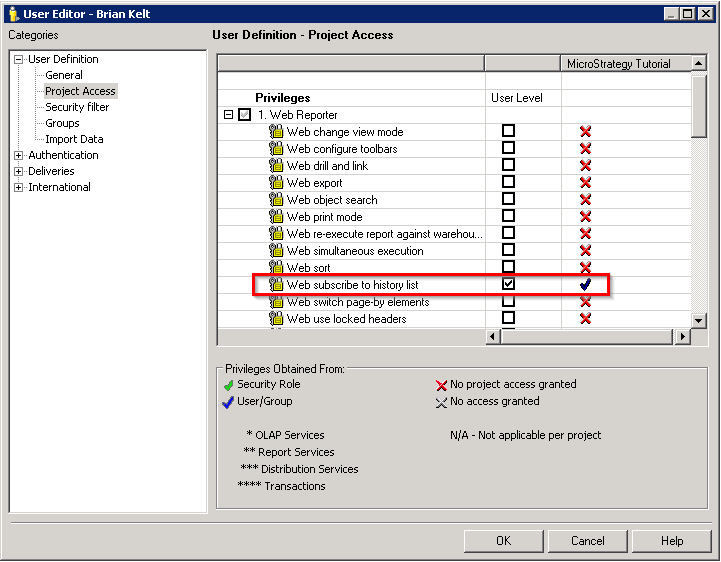Click the privilege icon beside Web drill and link
This screenshot has height=562, width=721.
coord(276,166)
